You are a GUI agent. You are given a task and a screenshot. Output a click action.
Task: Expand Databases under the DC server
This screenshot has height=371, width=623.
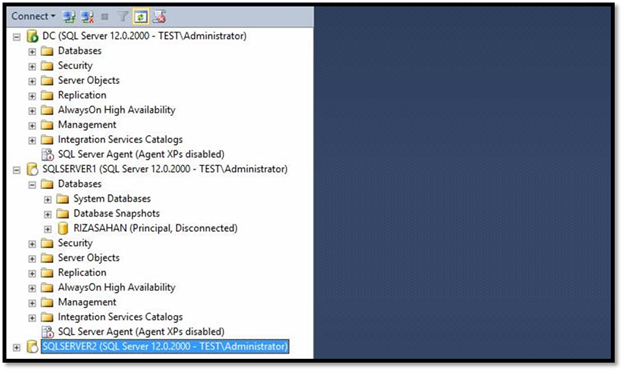32,52
